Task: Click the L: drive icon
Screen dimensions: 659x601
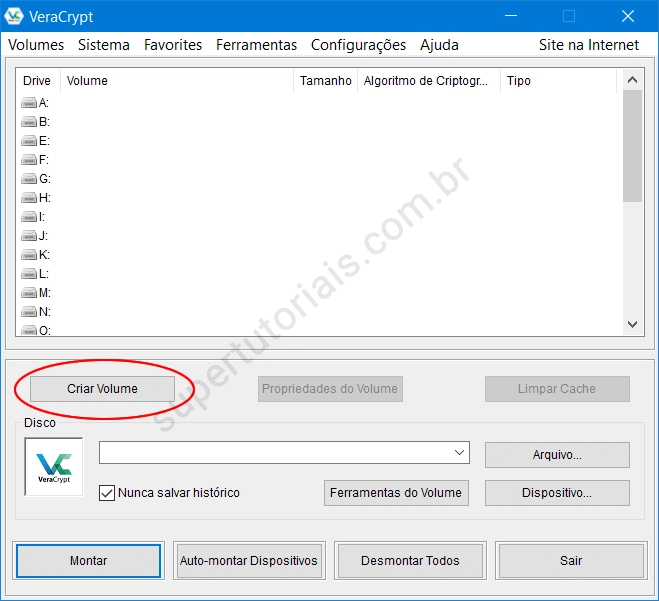Action: click(29, 274)
